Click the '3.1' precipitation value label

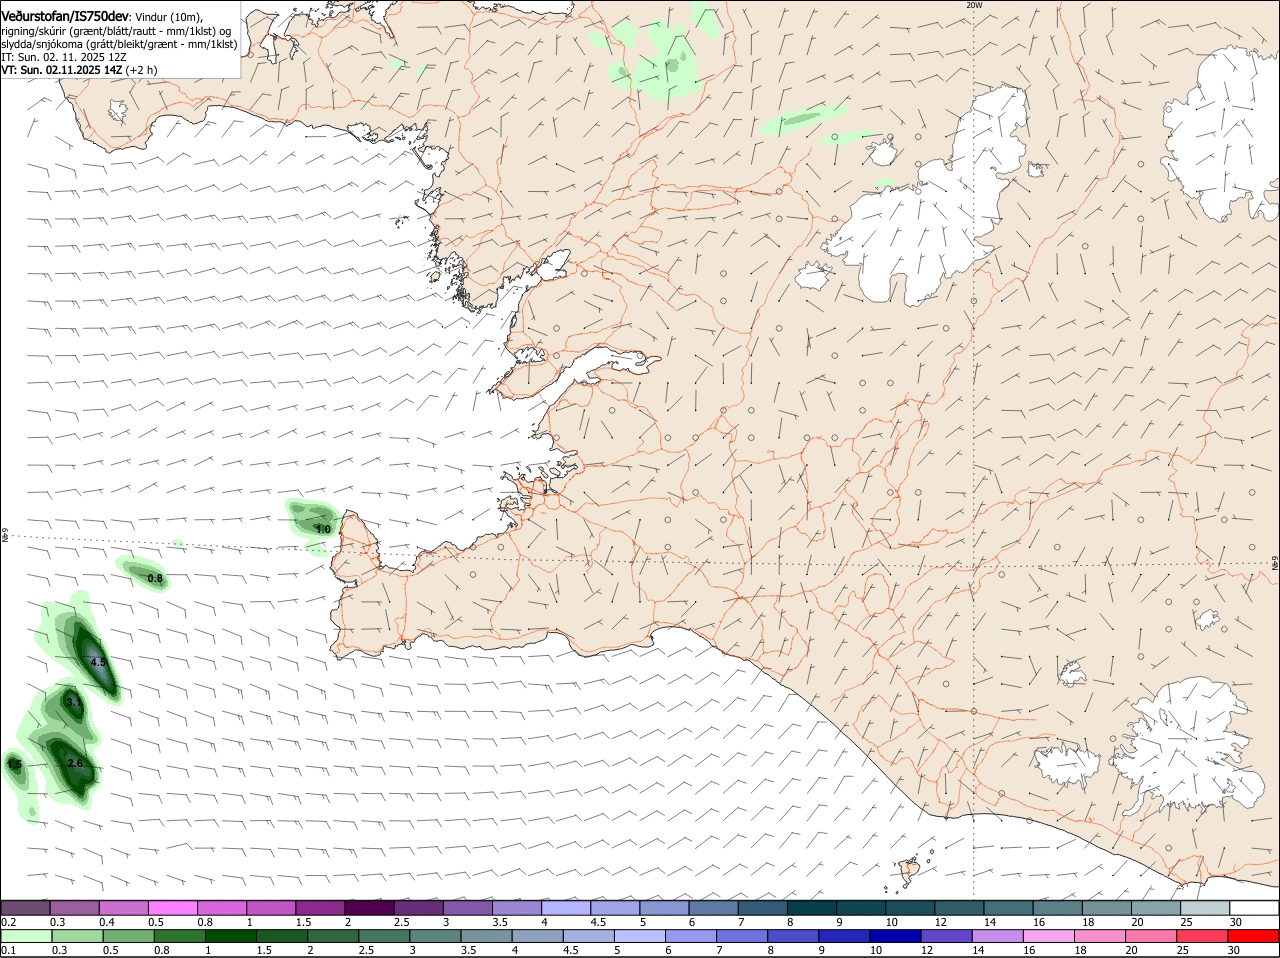pos(74,702)
